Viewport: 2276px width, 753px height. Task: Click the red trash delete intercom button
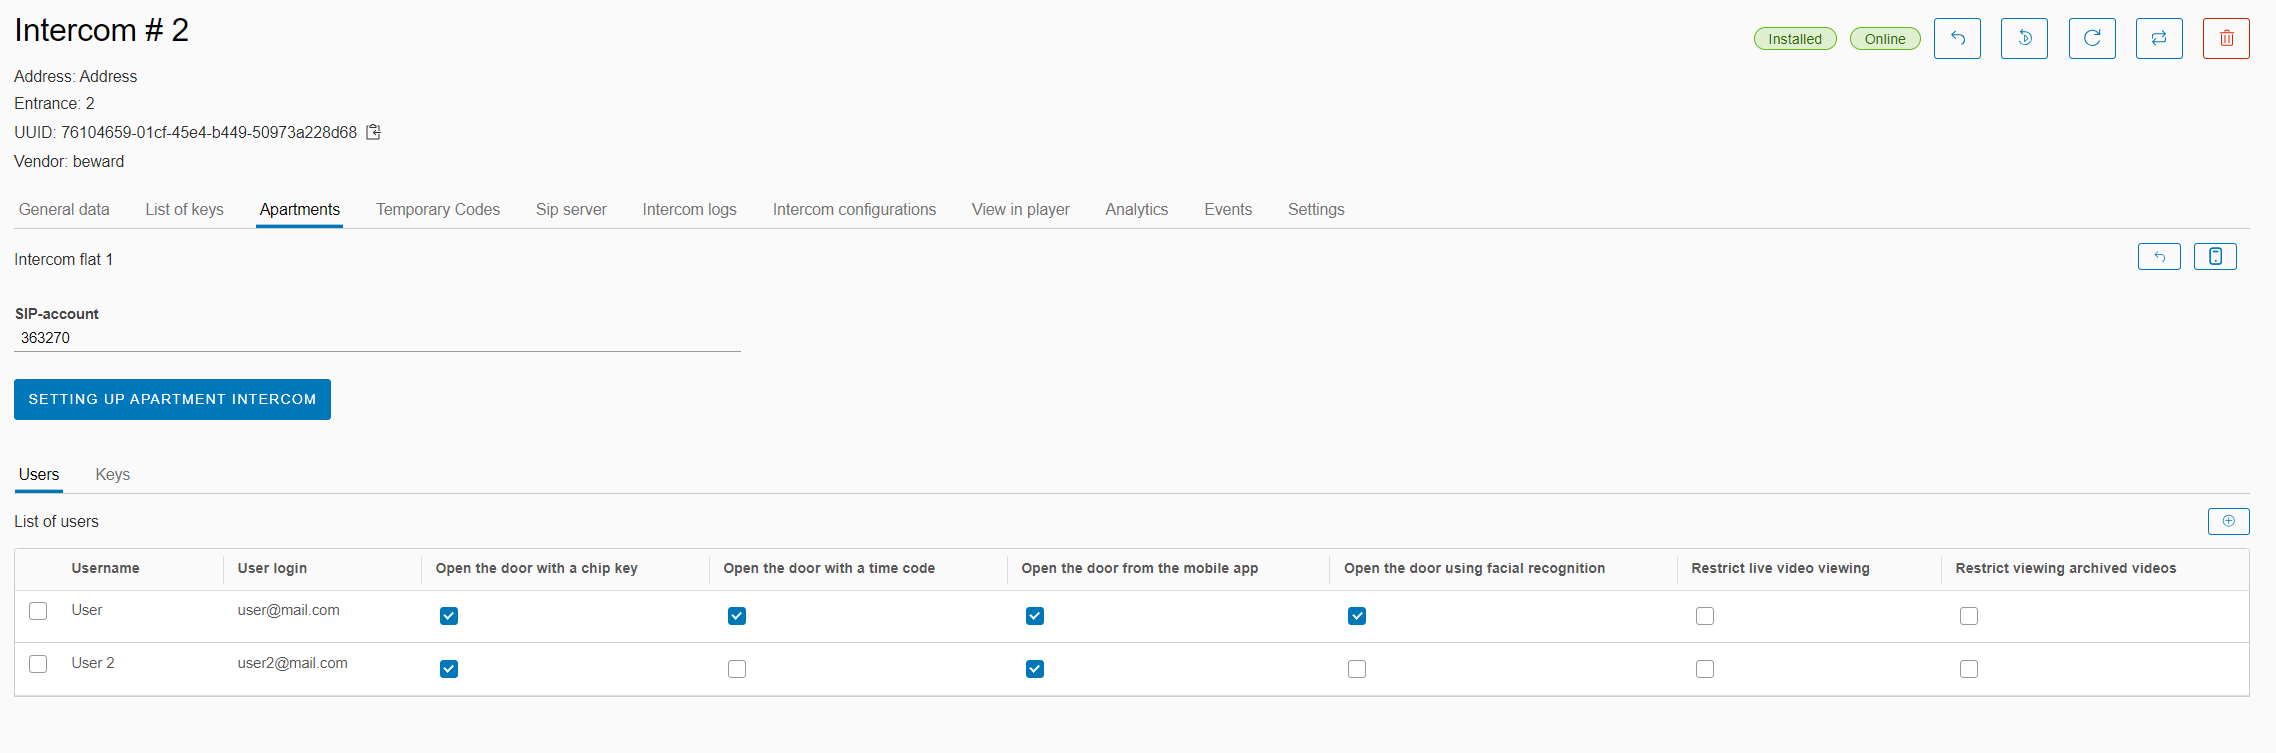pyautogui.click(x=2226, y=39)
